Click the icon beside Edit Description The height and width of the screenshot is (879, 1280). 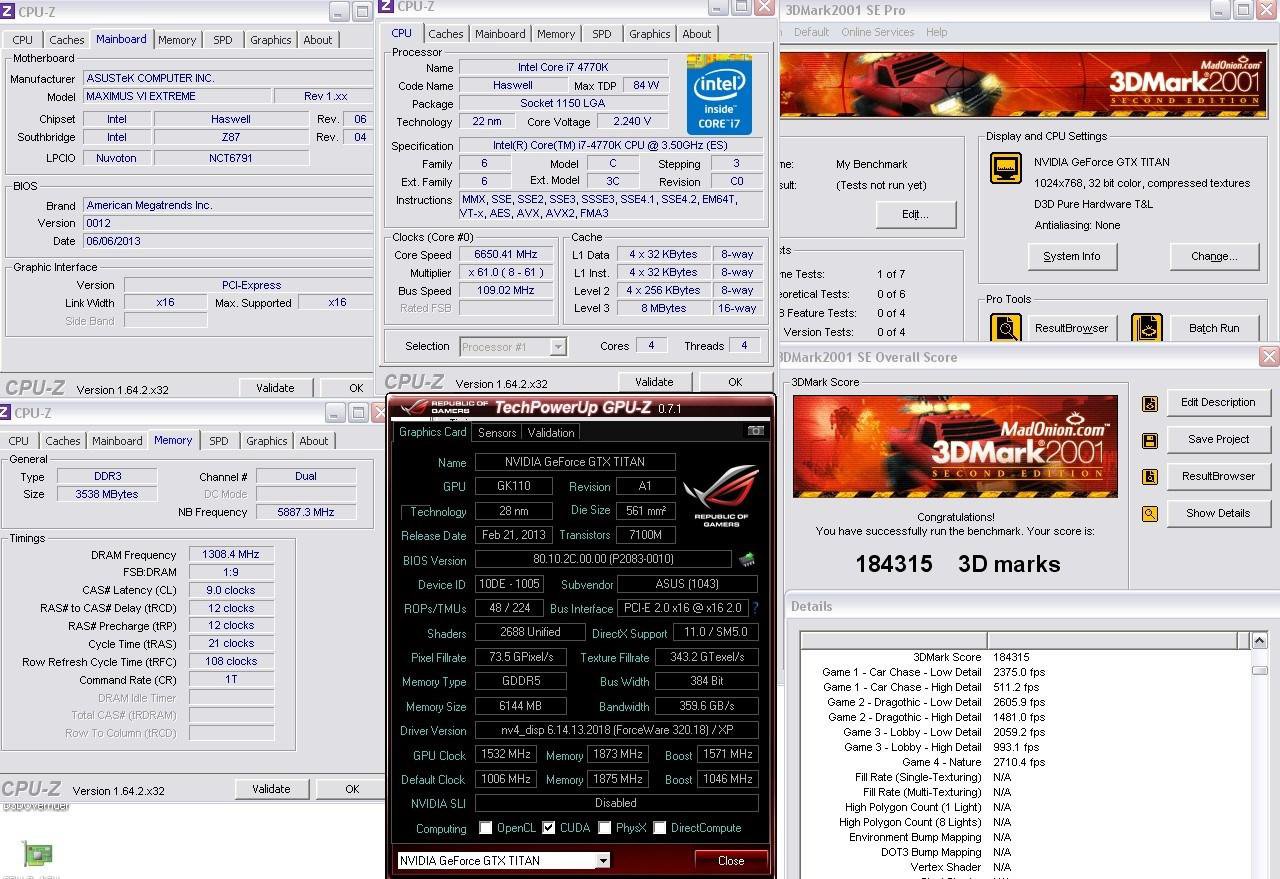1150,403
